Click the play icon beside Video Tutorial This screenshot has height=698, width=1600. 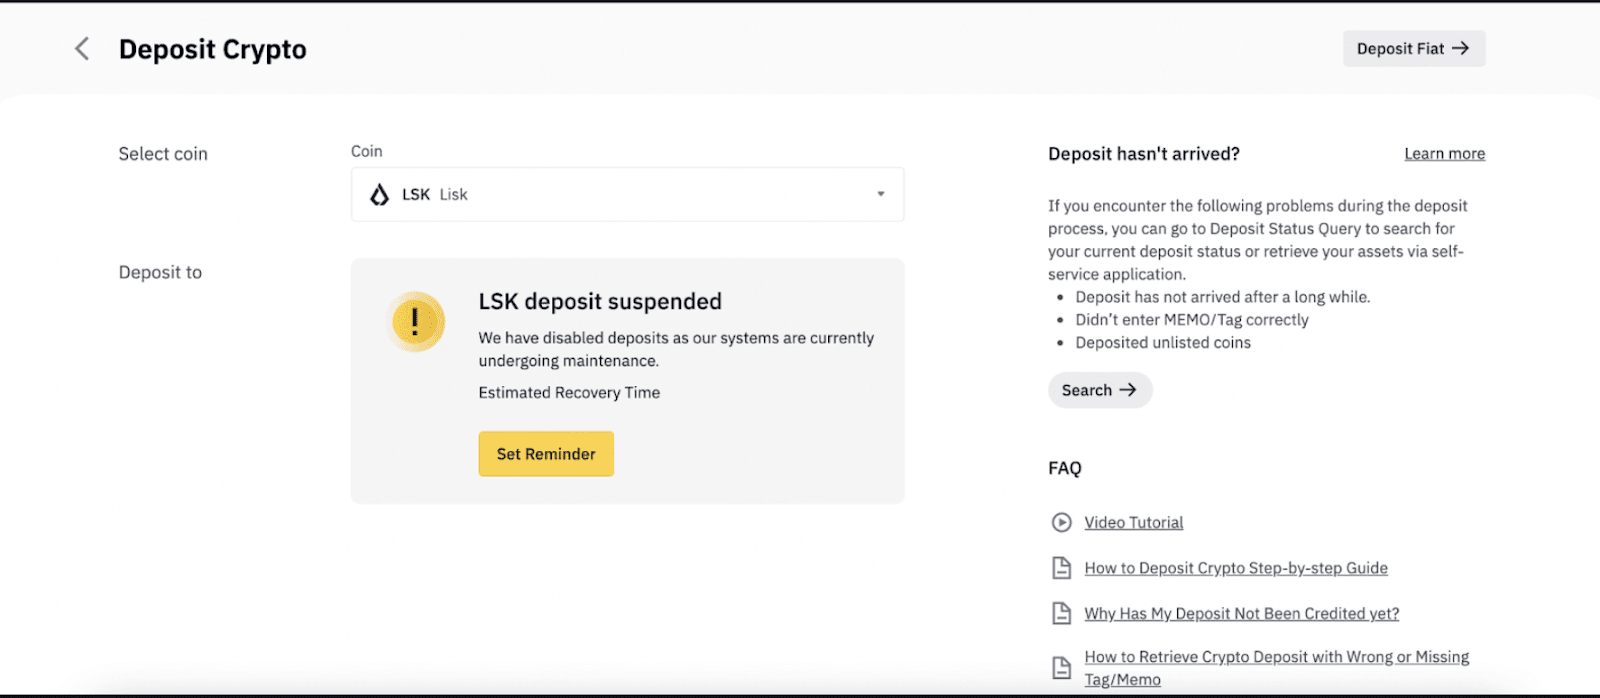click(x=1062, y=522)
